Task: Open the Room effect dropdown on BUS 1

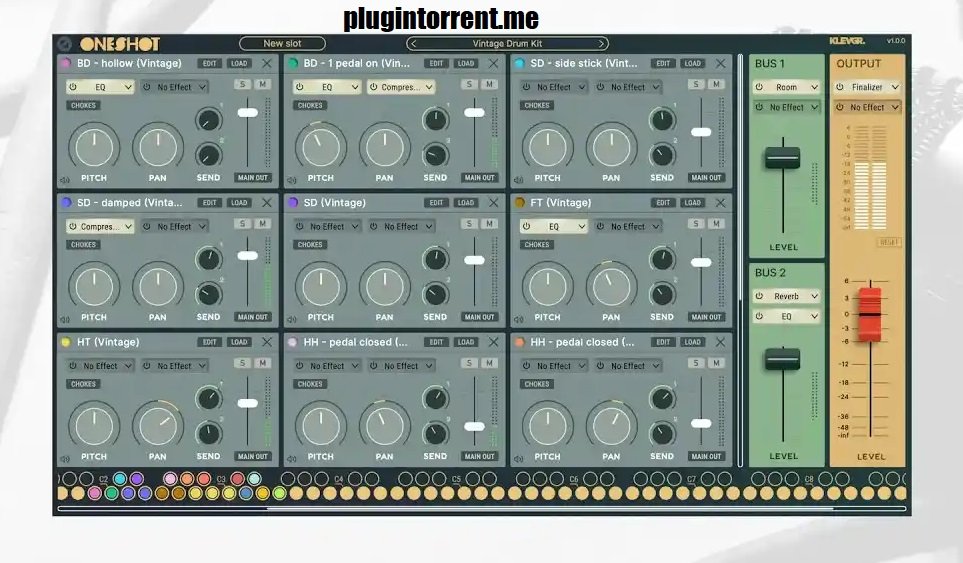Action: [787, 87]
